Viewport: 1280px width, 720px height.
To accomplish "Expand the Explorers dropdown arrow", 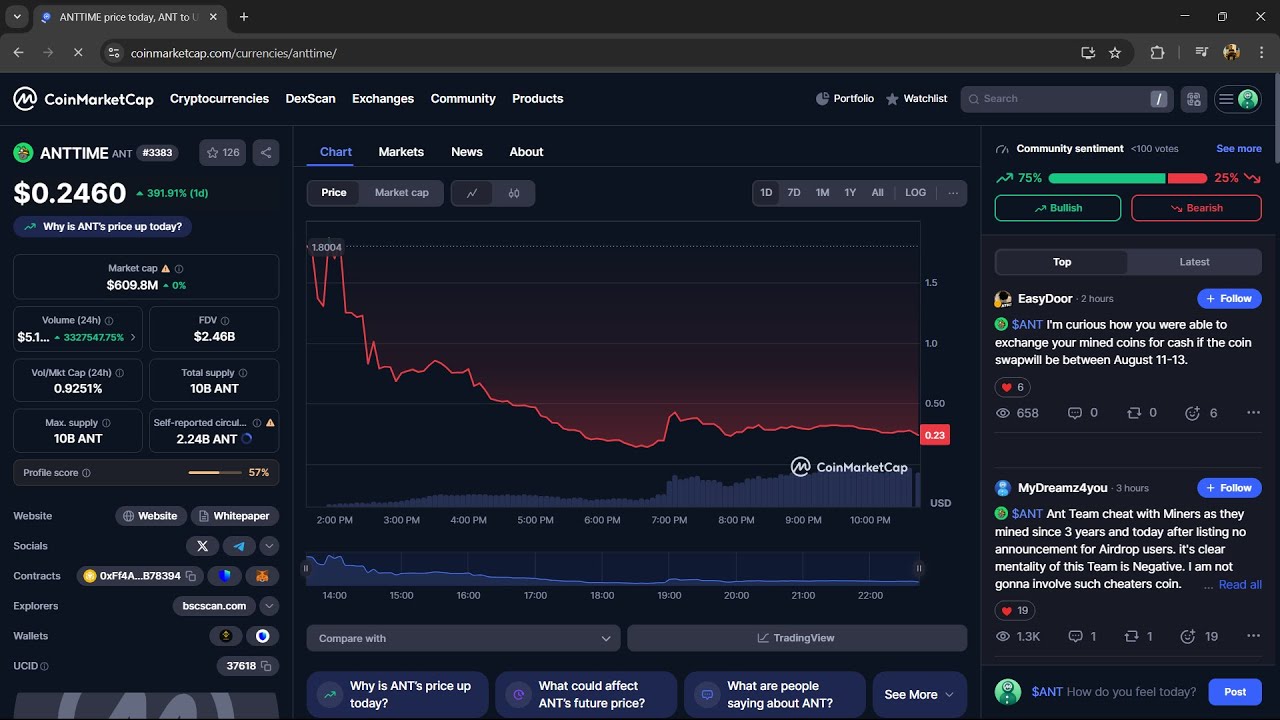I will click(x=269, y=606).
